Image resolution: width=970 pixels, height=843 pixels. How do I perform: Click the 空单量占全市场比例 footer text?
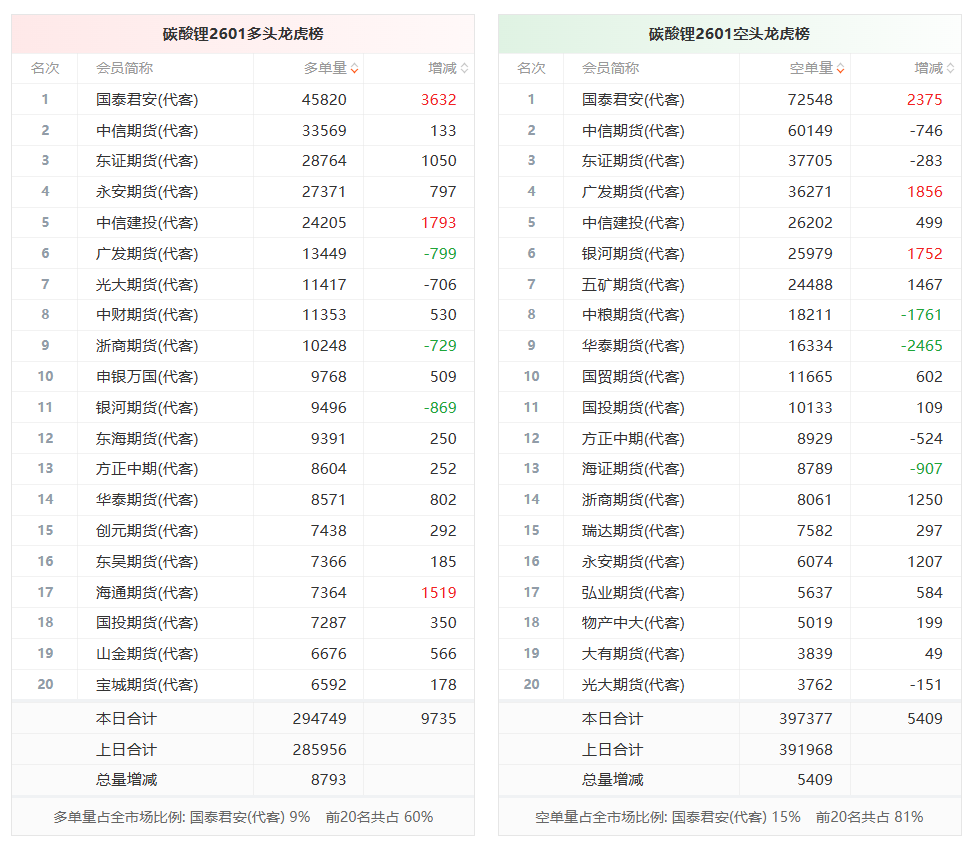pos(729,817)
